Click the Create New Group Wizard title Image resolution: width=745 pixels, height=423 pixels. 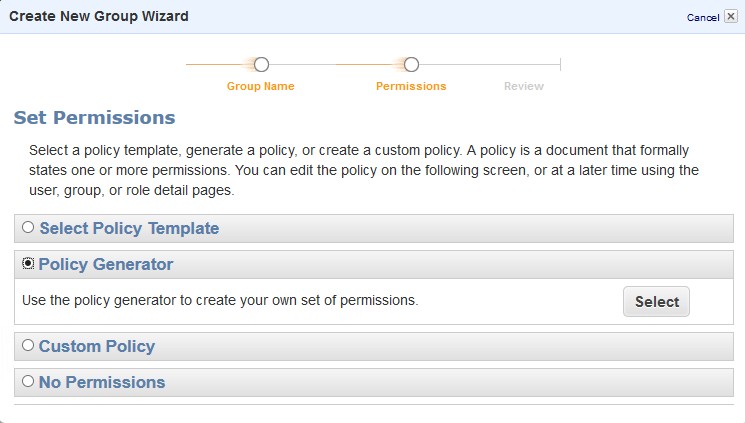99,17
